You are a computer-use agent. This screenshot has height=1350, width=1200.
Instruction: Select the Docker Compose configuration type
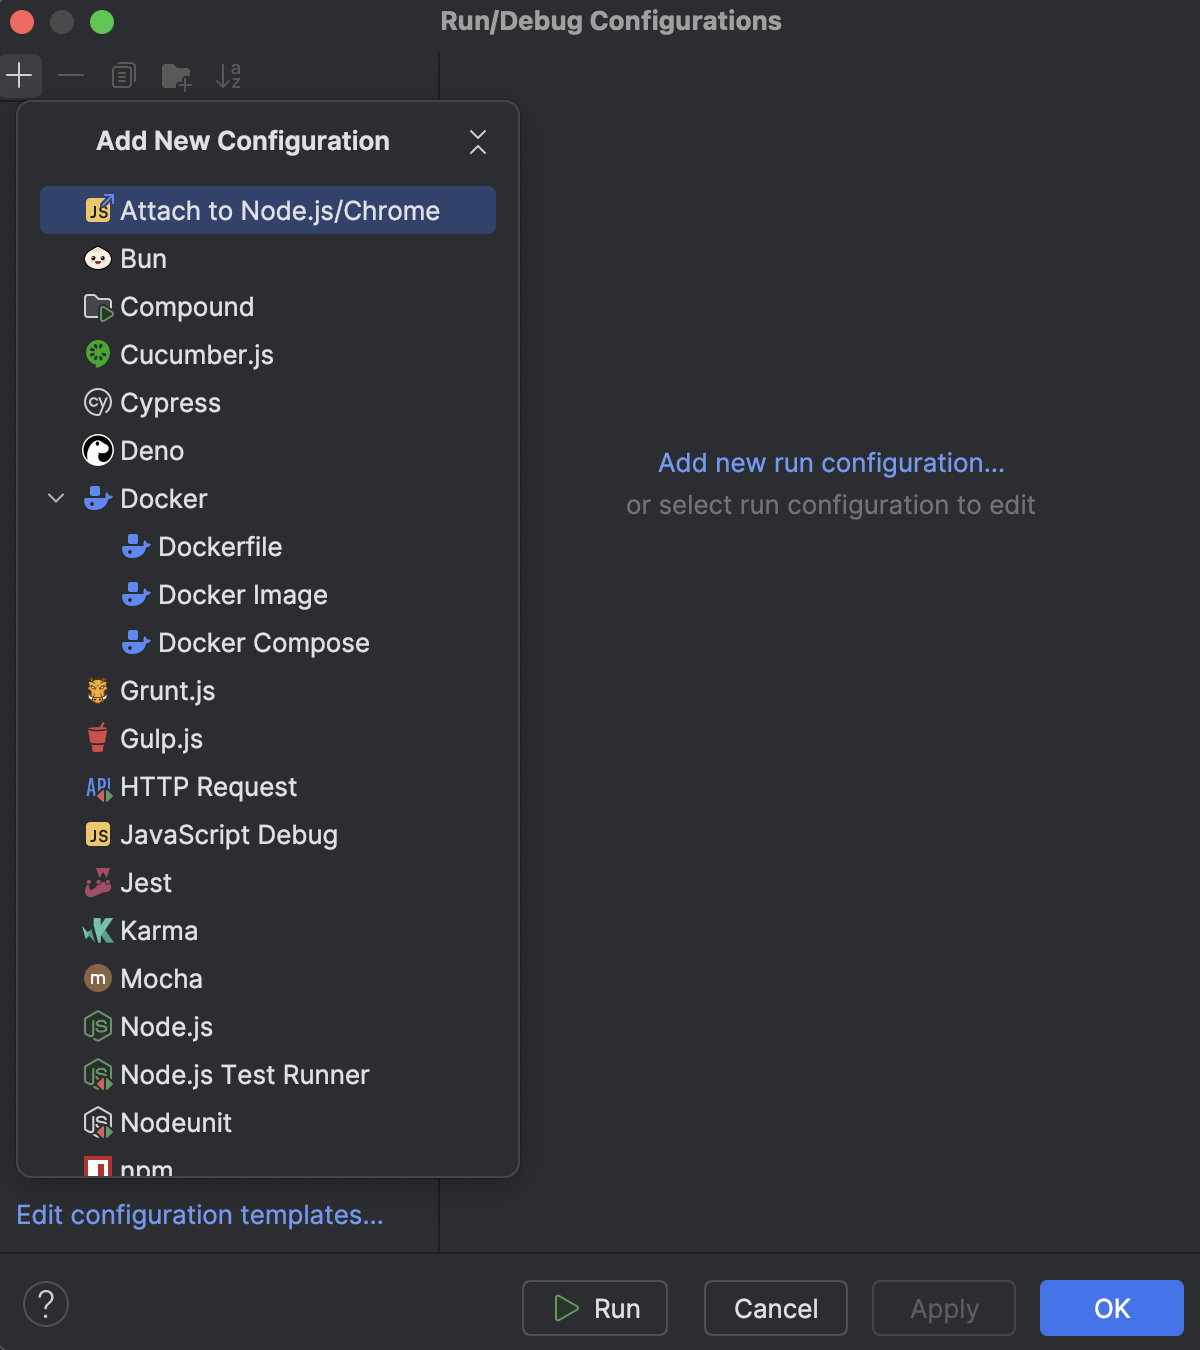tap(264, 643)
